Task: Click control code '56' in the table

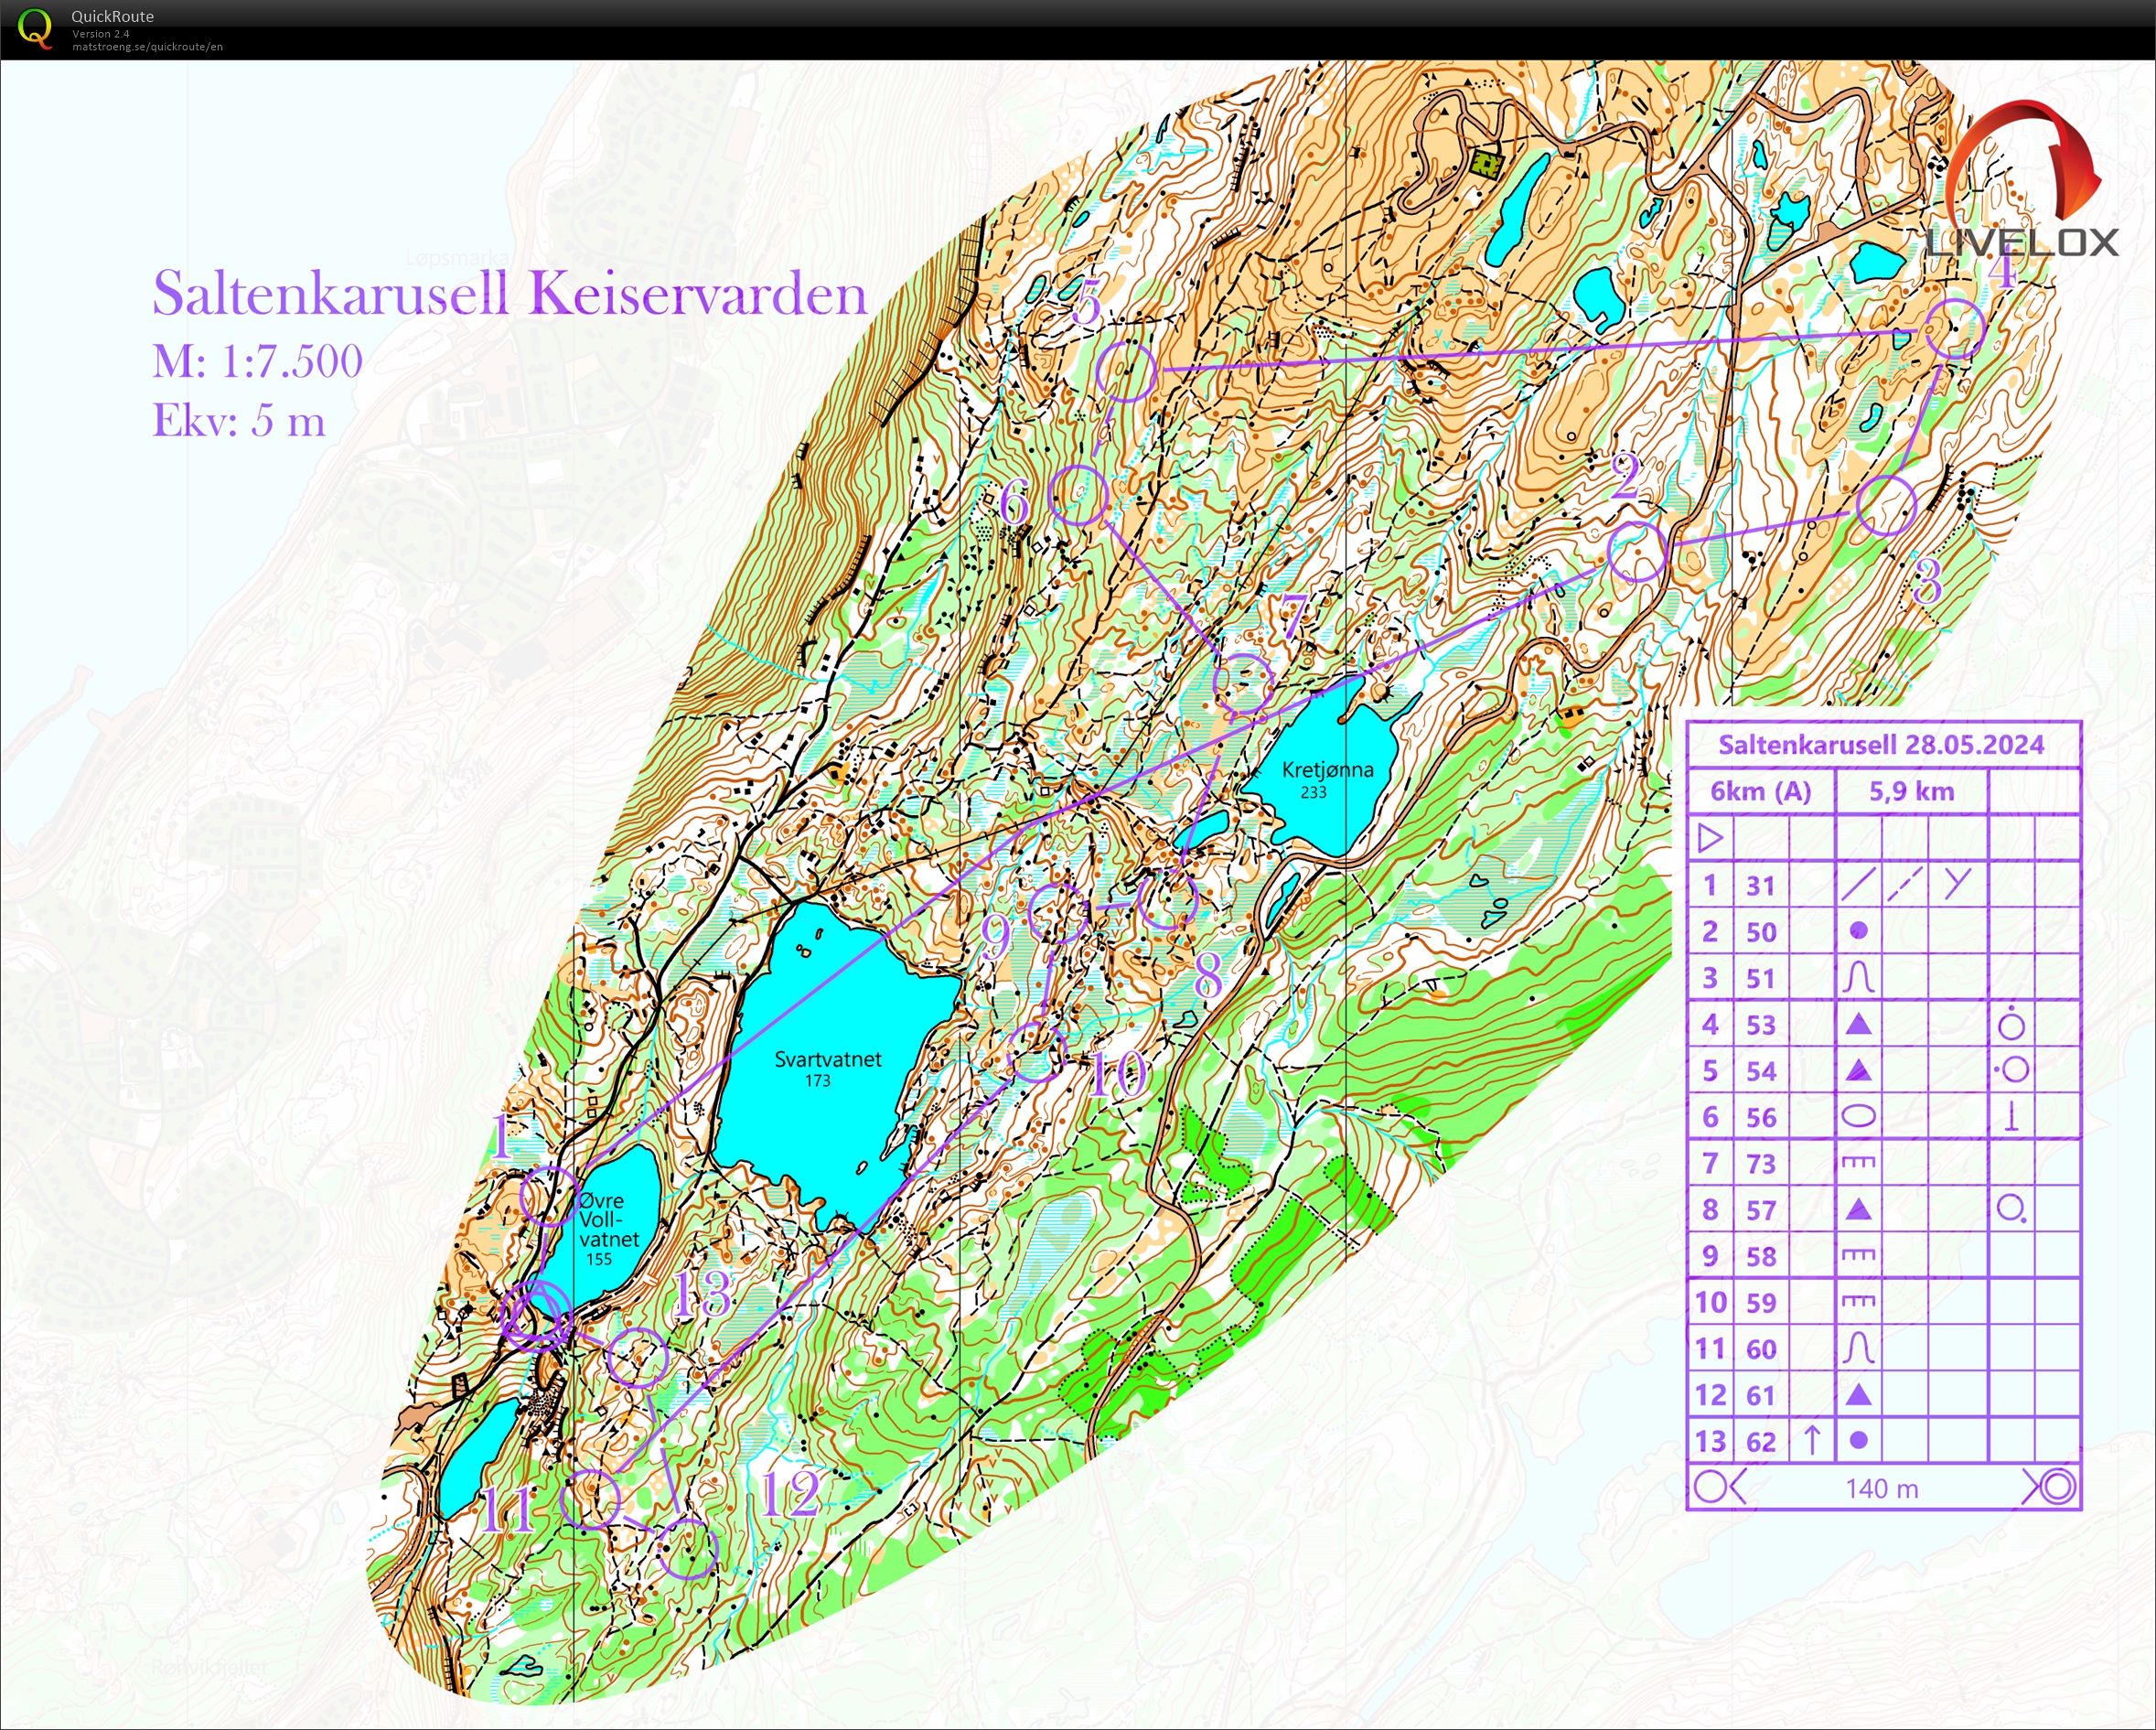Action: pyautogui.click(x=1761, y=1117)
